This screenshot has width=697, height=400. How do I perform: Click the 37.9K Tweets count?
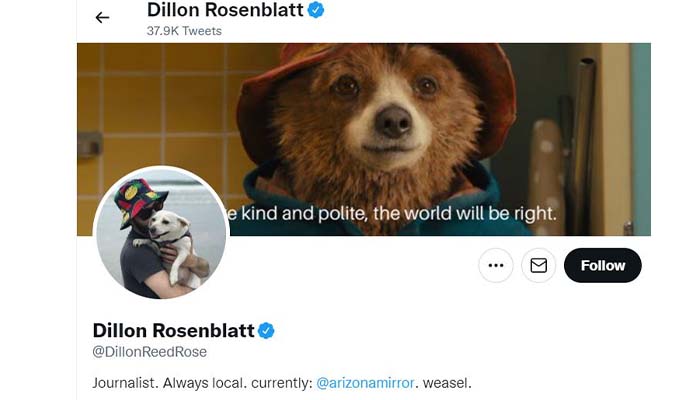(184, 31)
